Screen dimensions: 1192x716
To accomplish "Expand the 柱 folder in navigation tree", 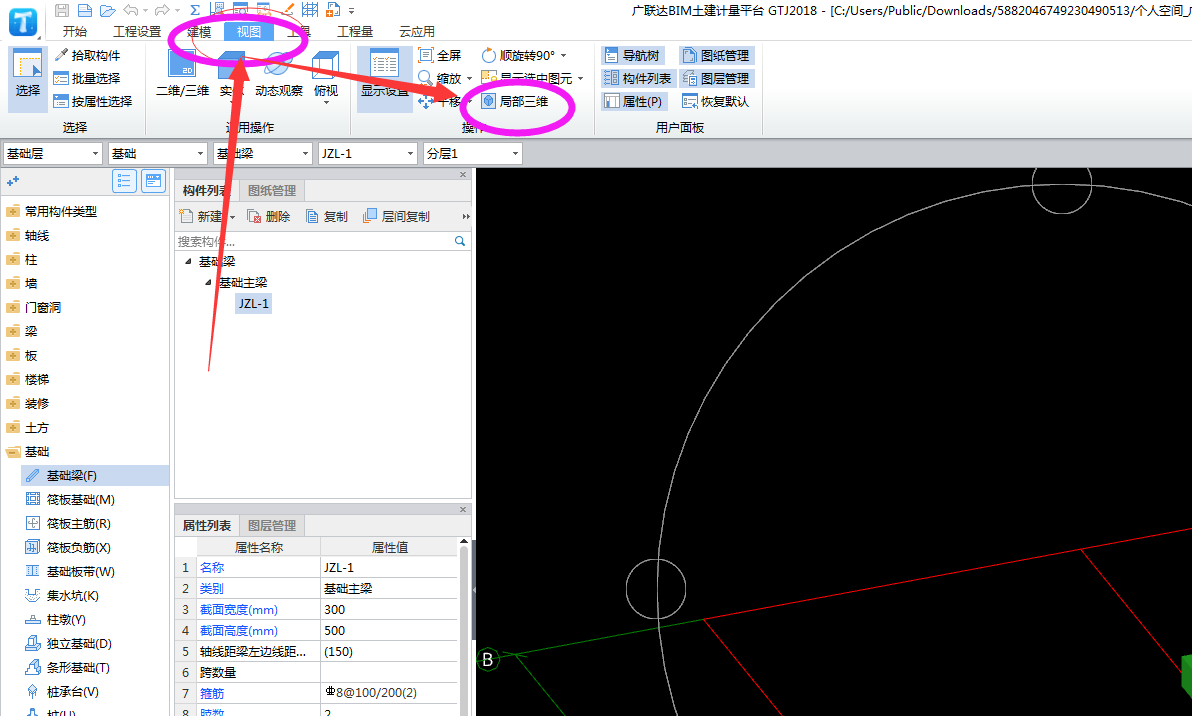I will click(x=13, y=259).
